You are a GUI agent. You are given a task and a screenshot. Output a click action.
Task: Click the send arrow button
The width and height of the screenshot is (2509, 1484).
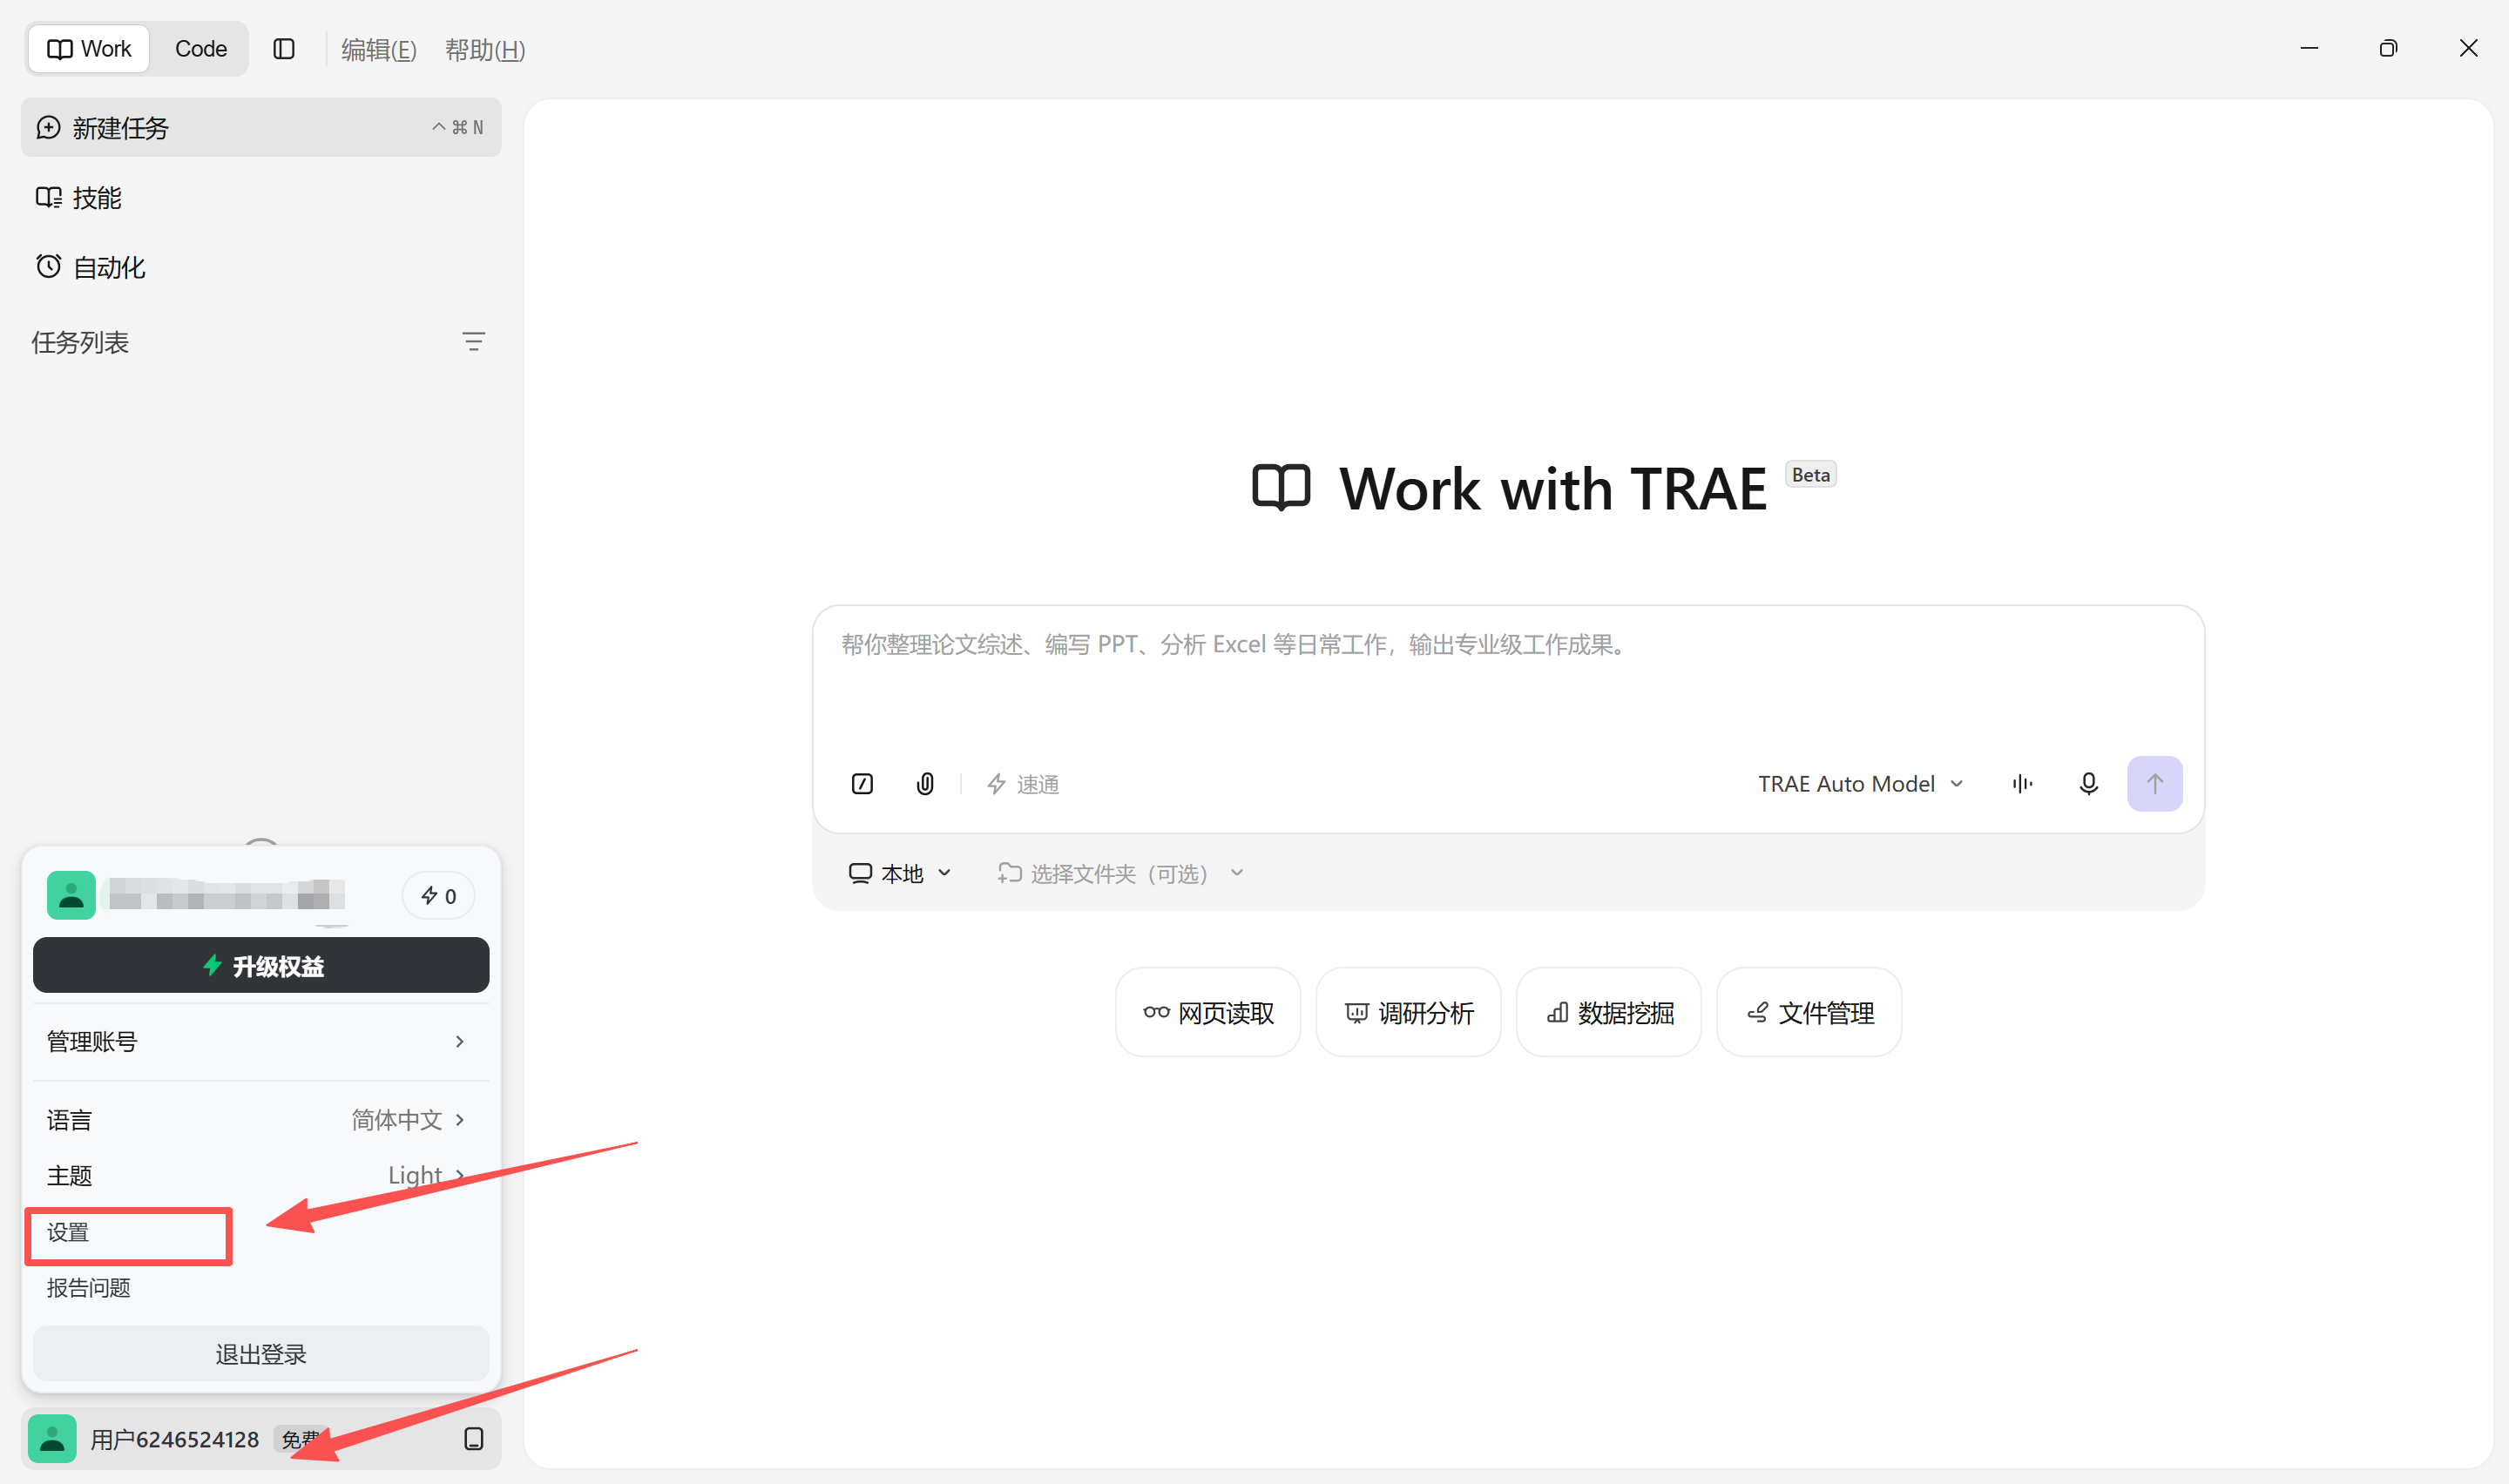(x=2155, y=784)
